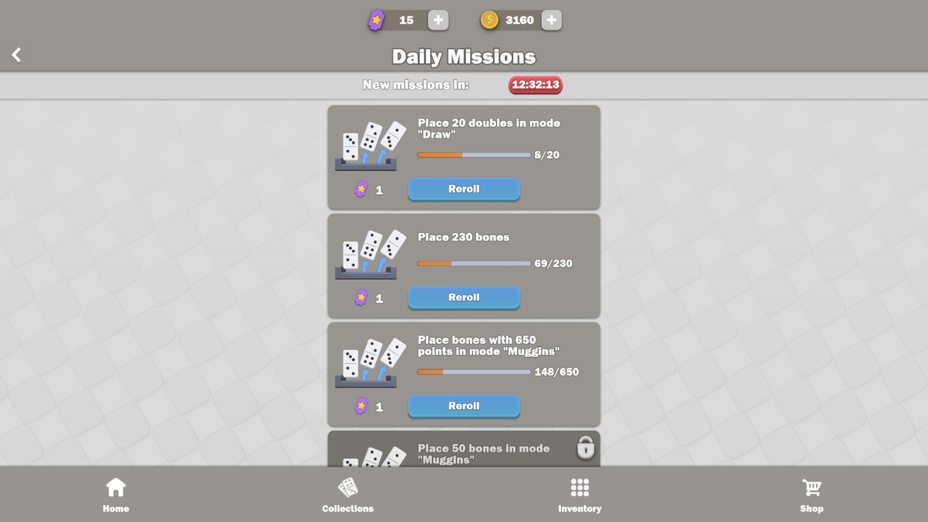The image size is (928, 522).
Task: Tap the lock icon on the locked mission
Action: click(x=585, y=447)
